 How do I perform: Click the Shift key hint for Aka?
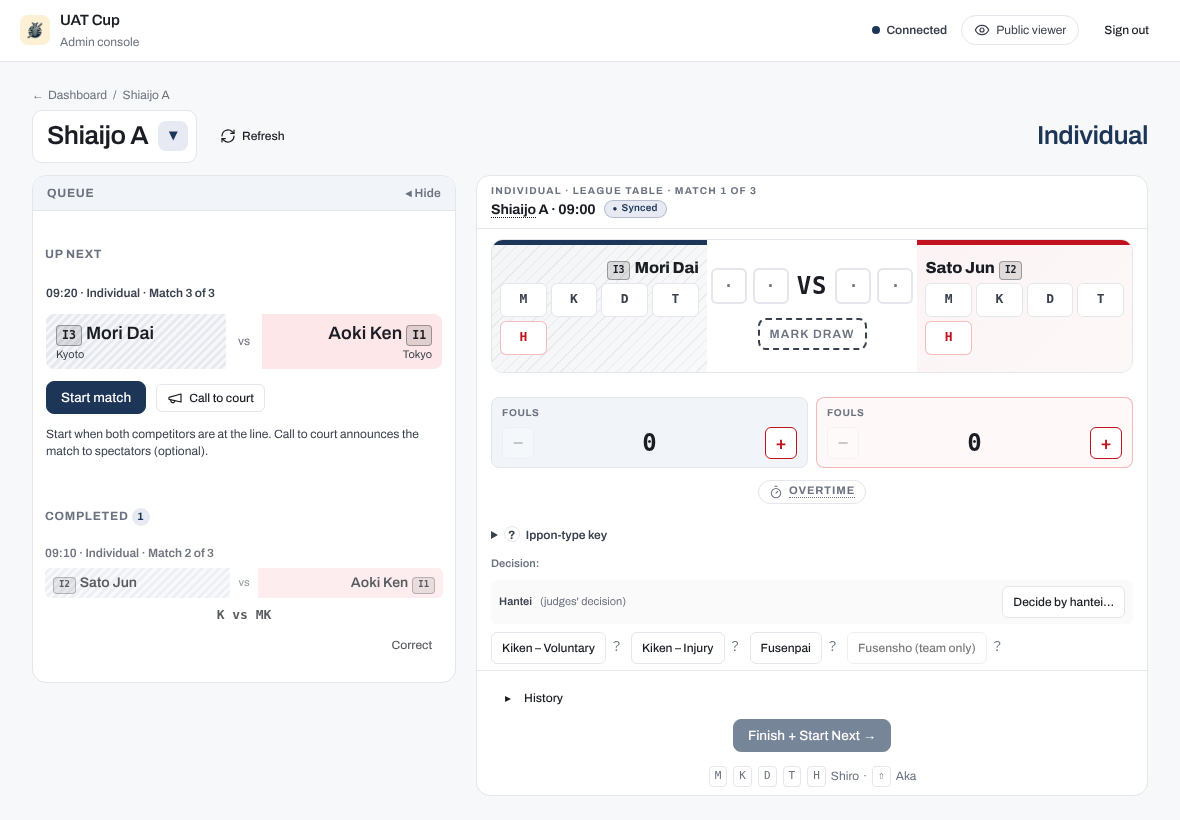click(x=881, y=776)
